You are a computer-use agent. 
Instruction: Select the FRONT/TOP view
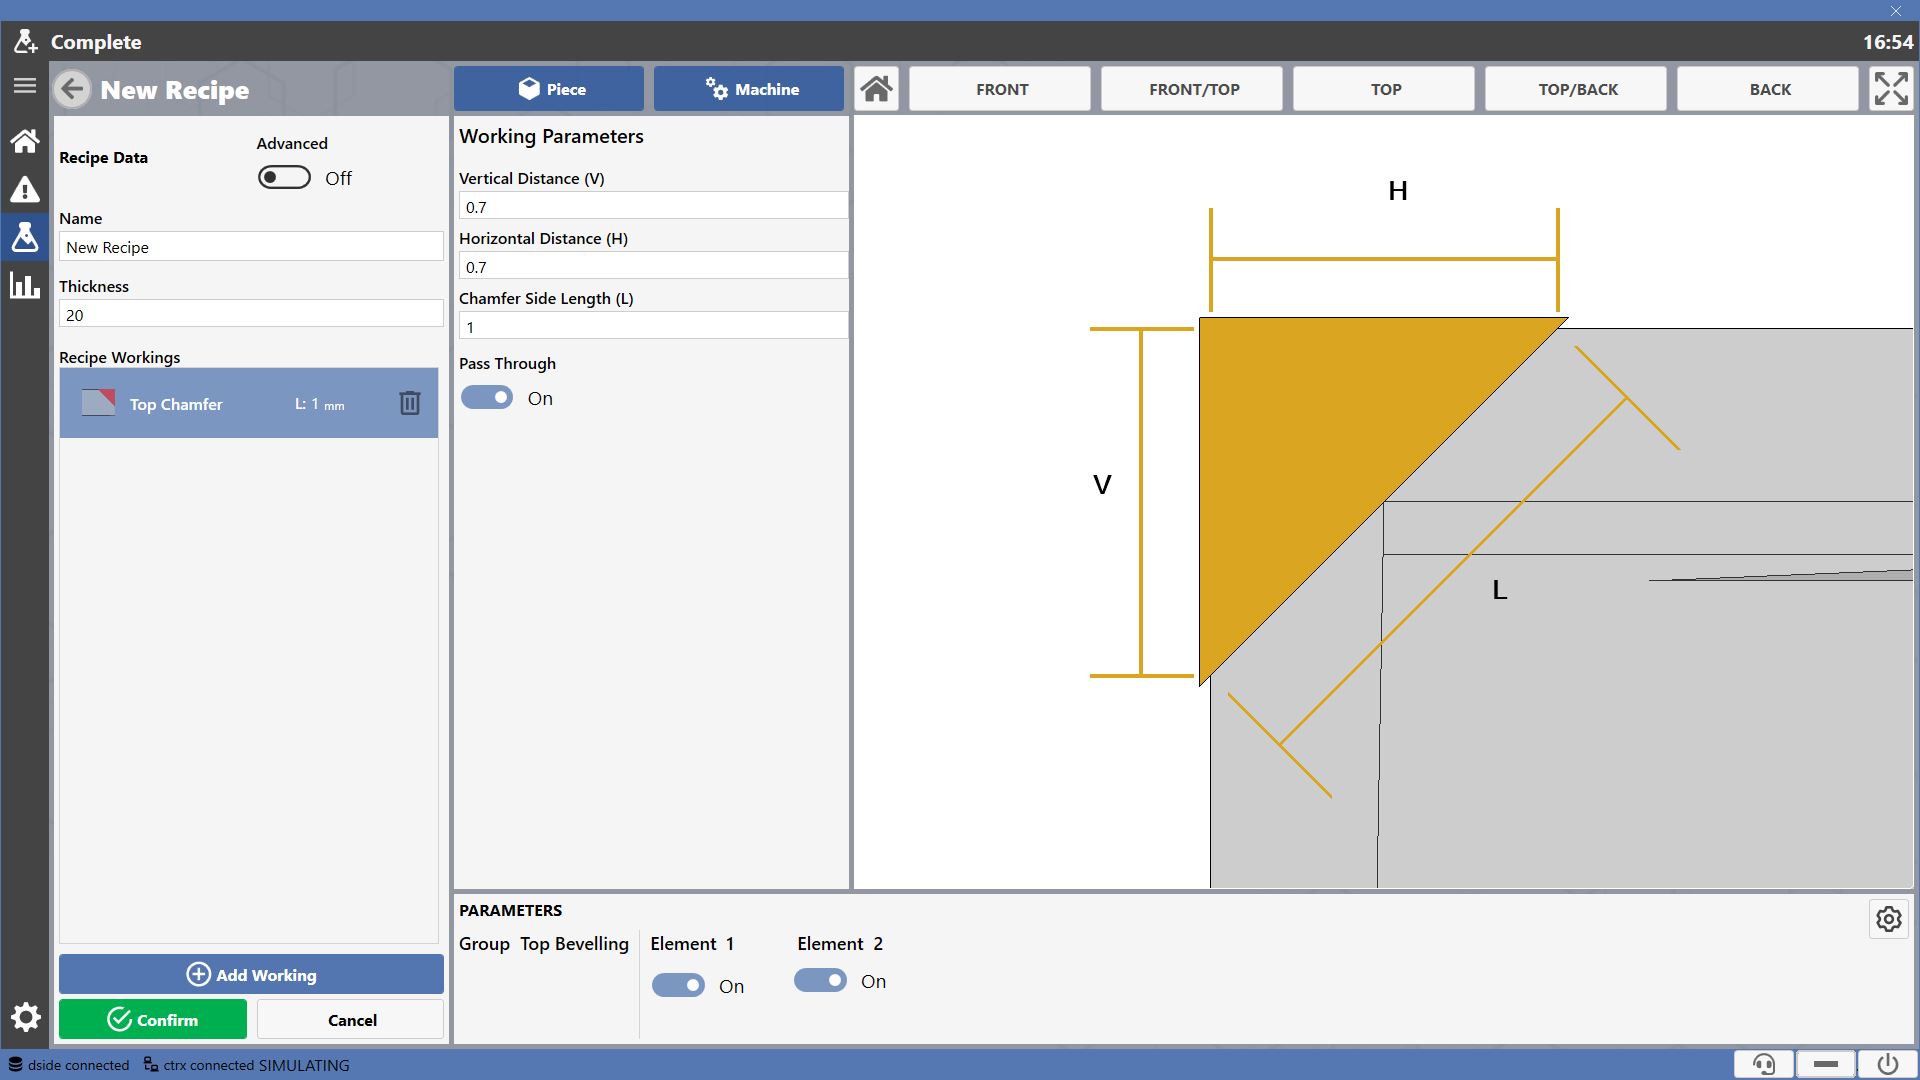point(1192,89)
